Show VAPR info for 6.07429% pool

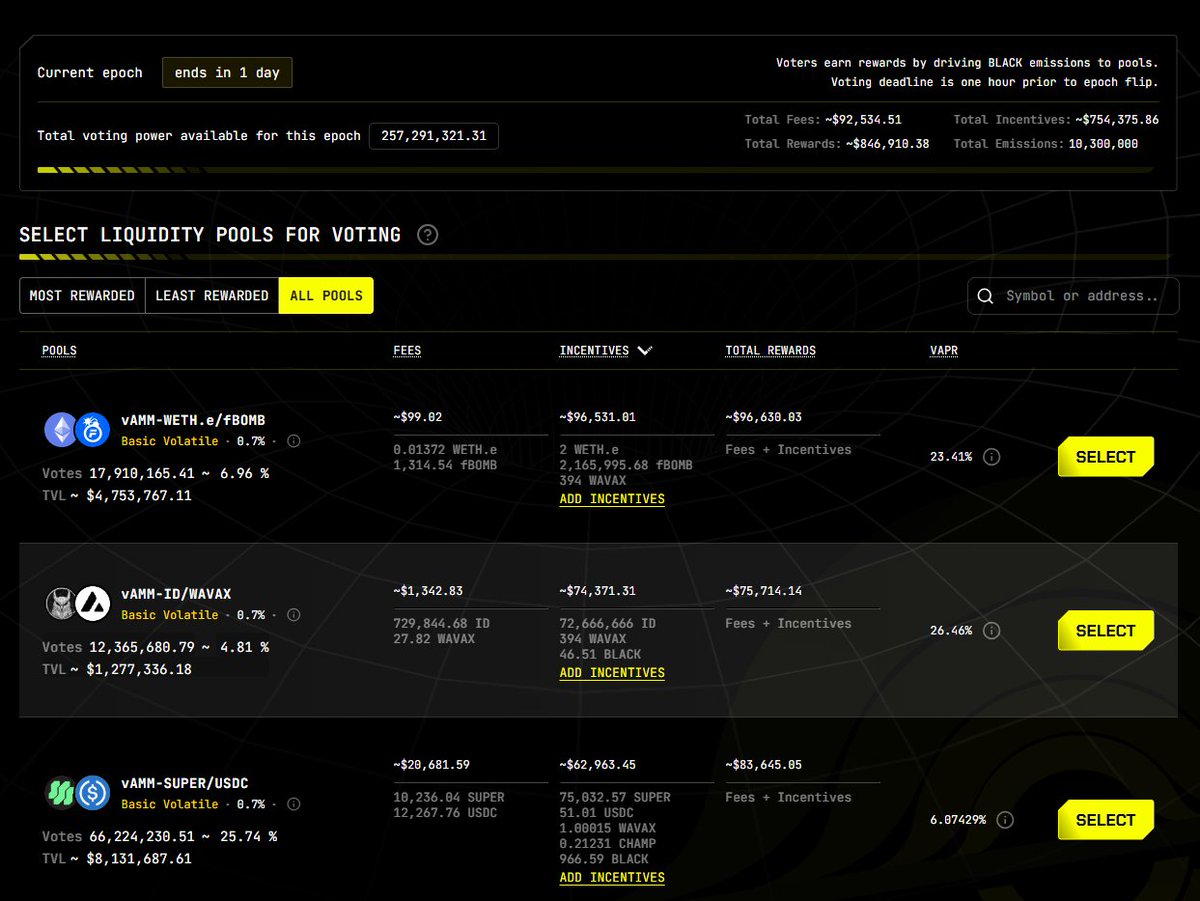tap(1005, 820)
